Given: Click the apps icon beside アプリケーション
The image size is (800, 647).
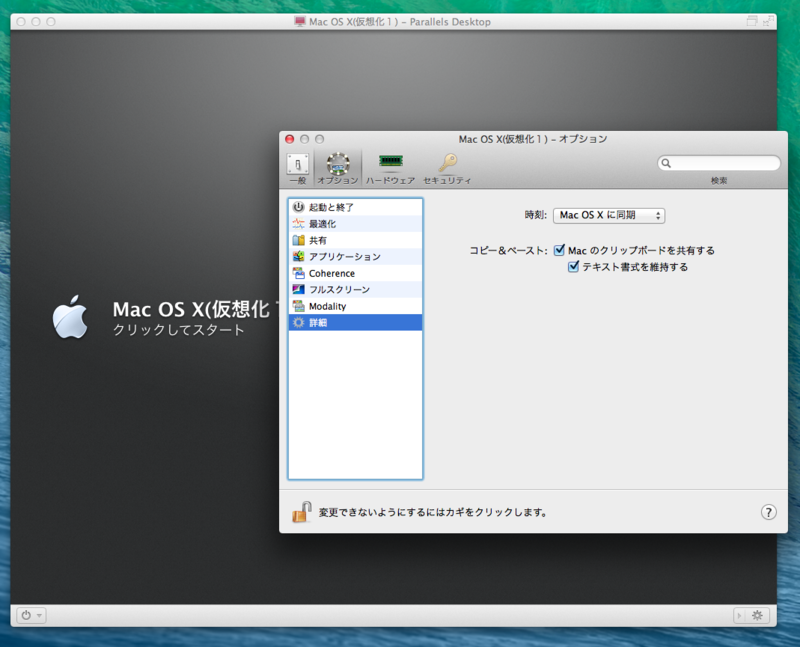Looking at the screenshot, I should (298, 257).
